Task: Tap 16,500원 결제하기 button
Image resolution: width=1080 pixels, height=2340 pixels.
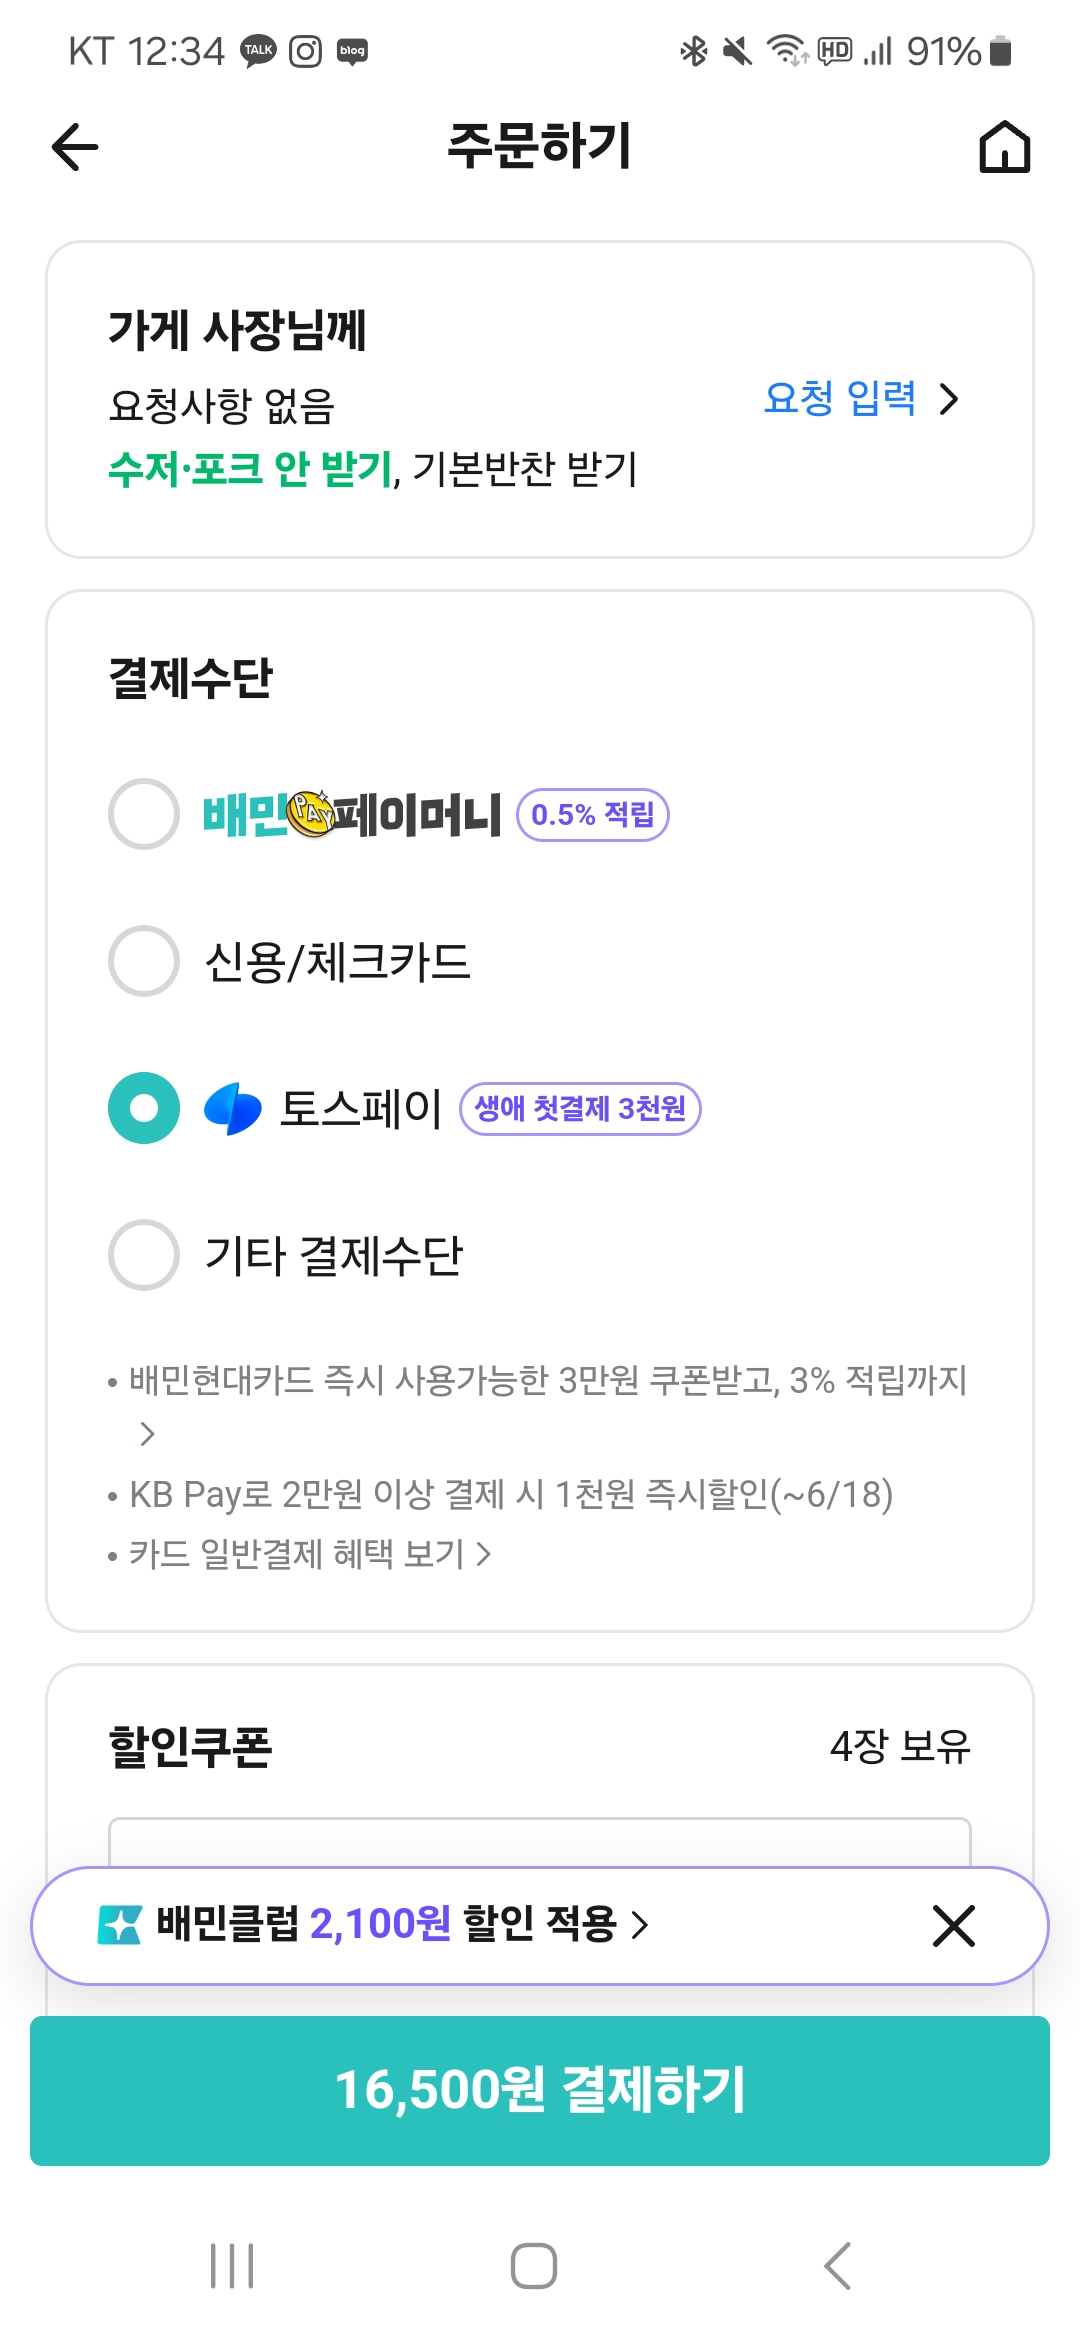Action: (540, 2090)
